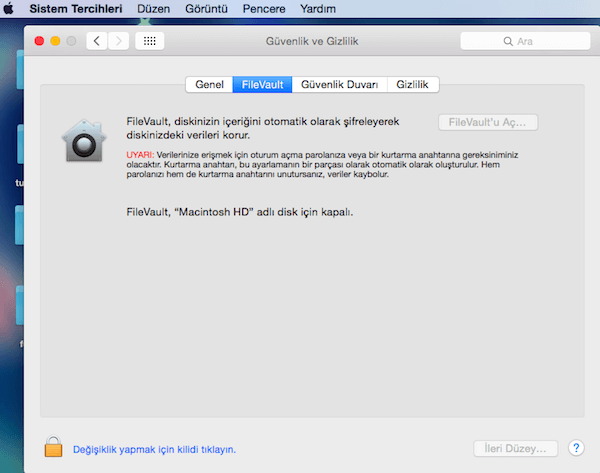Image resolution: width=600 pixels, height=473 pixels.
Task: Click the 'Macintosh HD' disk status text
Action: [x=240, y=212]
